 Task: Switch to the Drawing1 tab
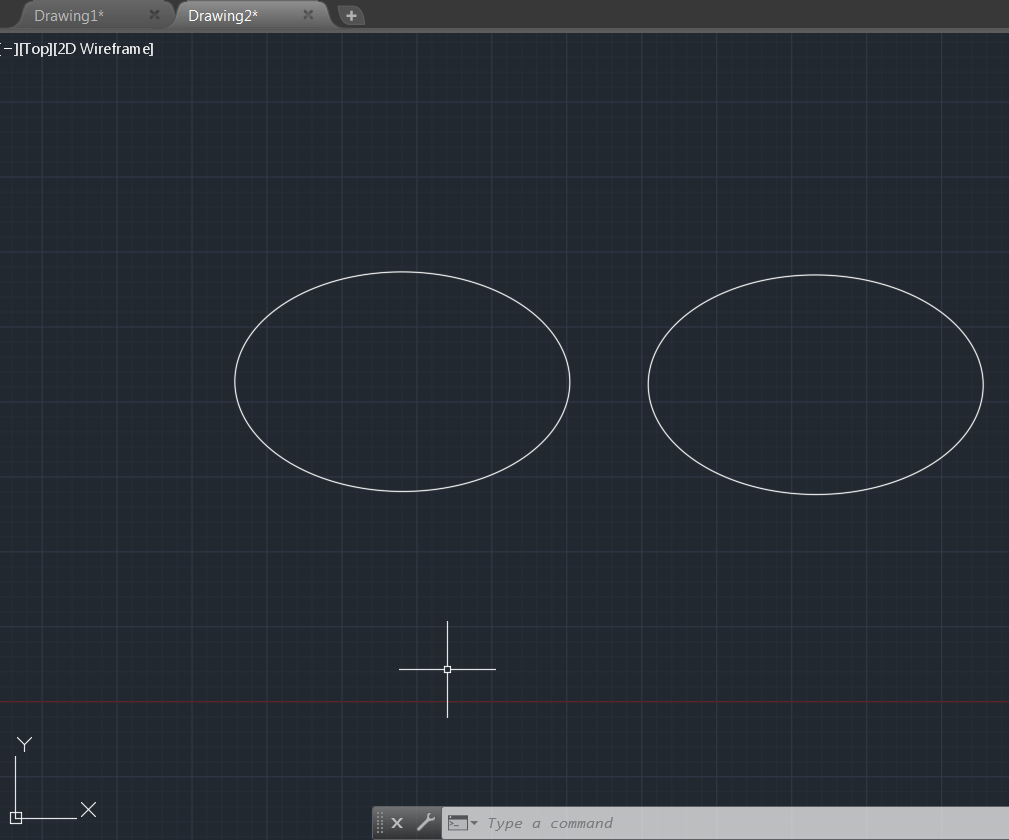pos(70,15)
